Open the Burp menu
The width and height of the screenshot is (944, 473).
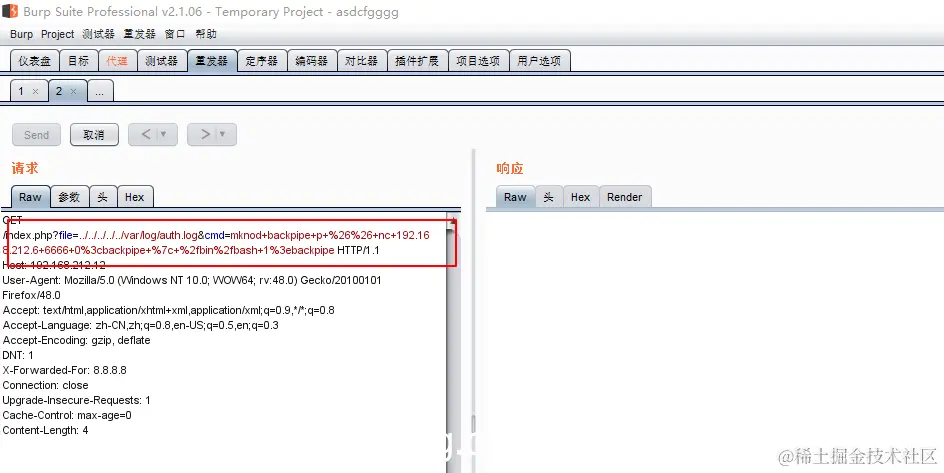[x=21, y=34]
